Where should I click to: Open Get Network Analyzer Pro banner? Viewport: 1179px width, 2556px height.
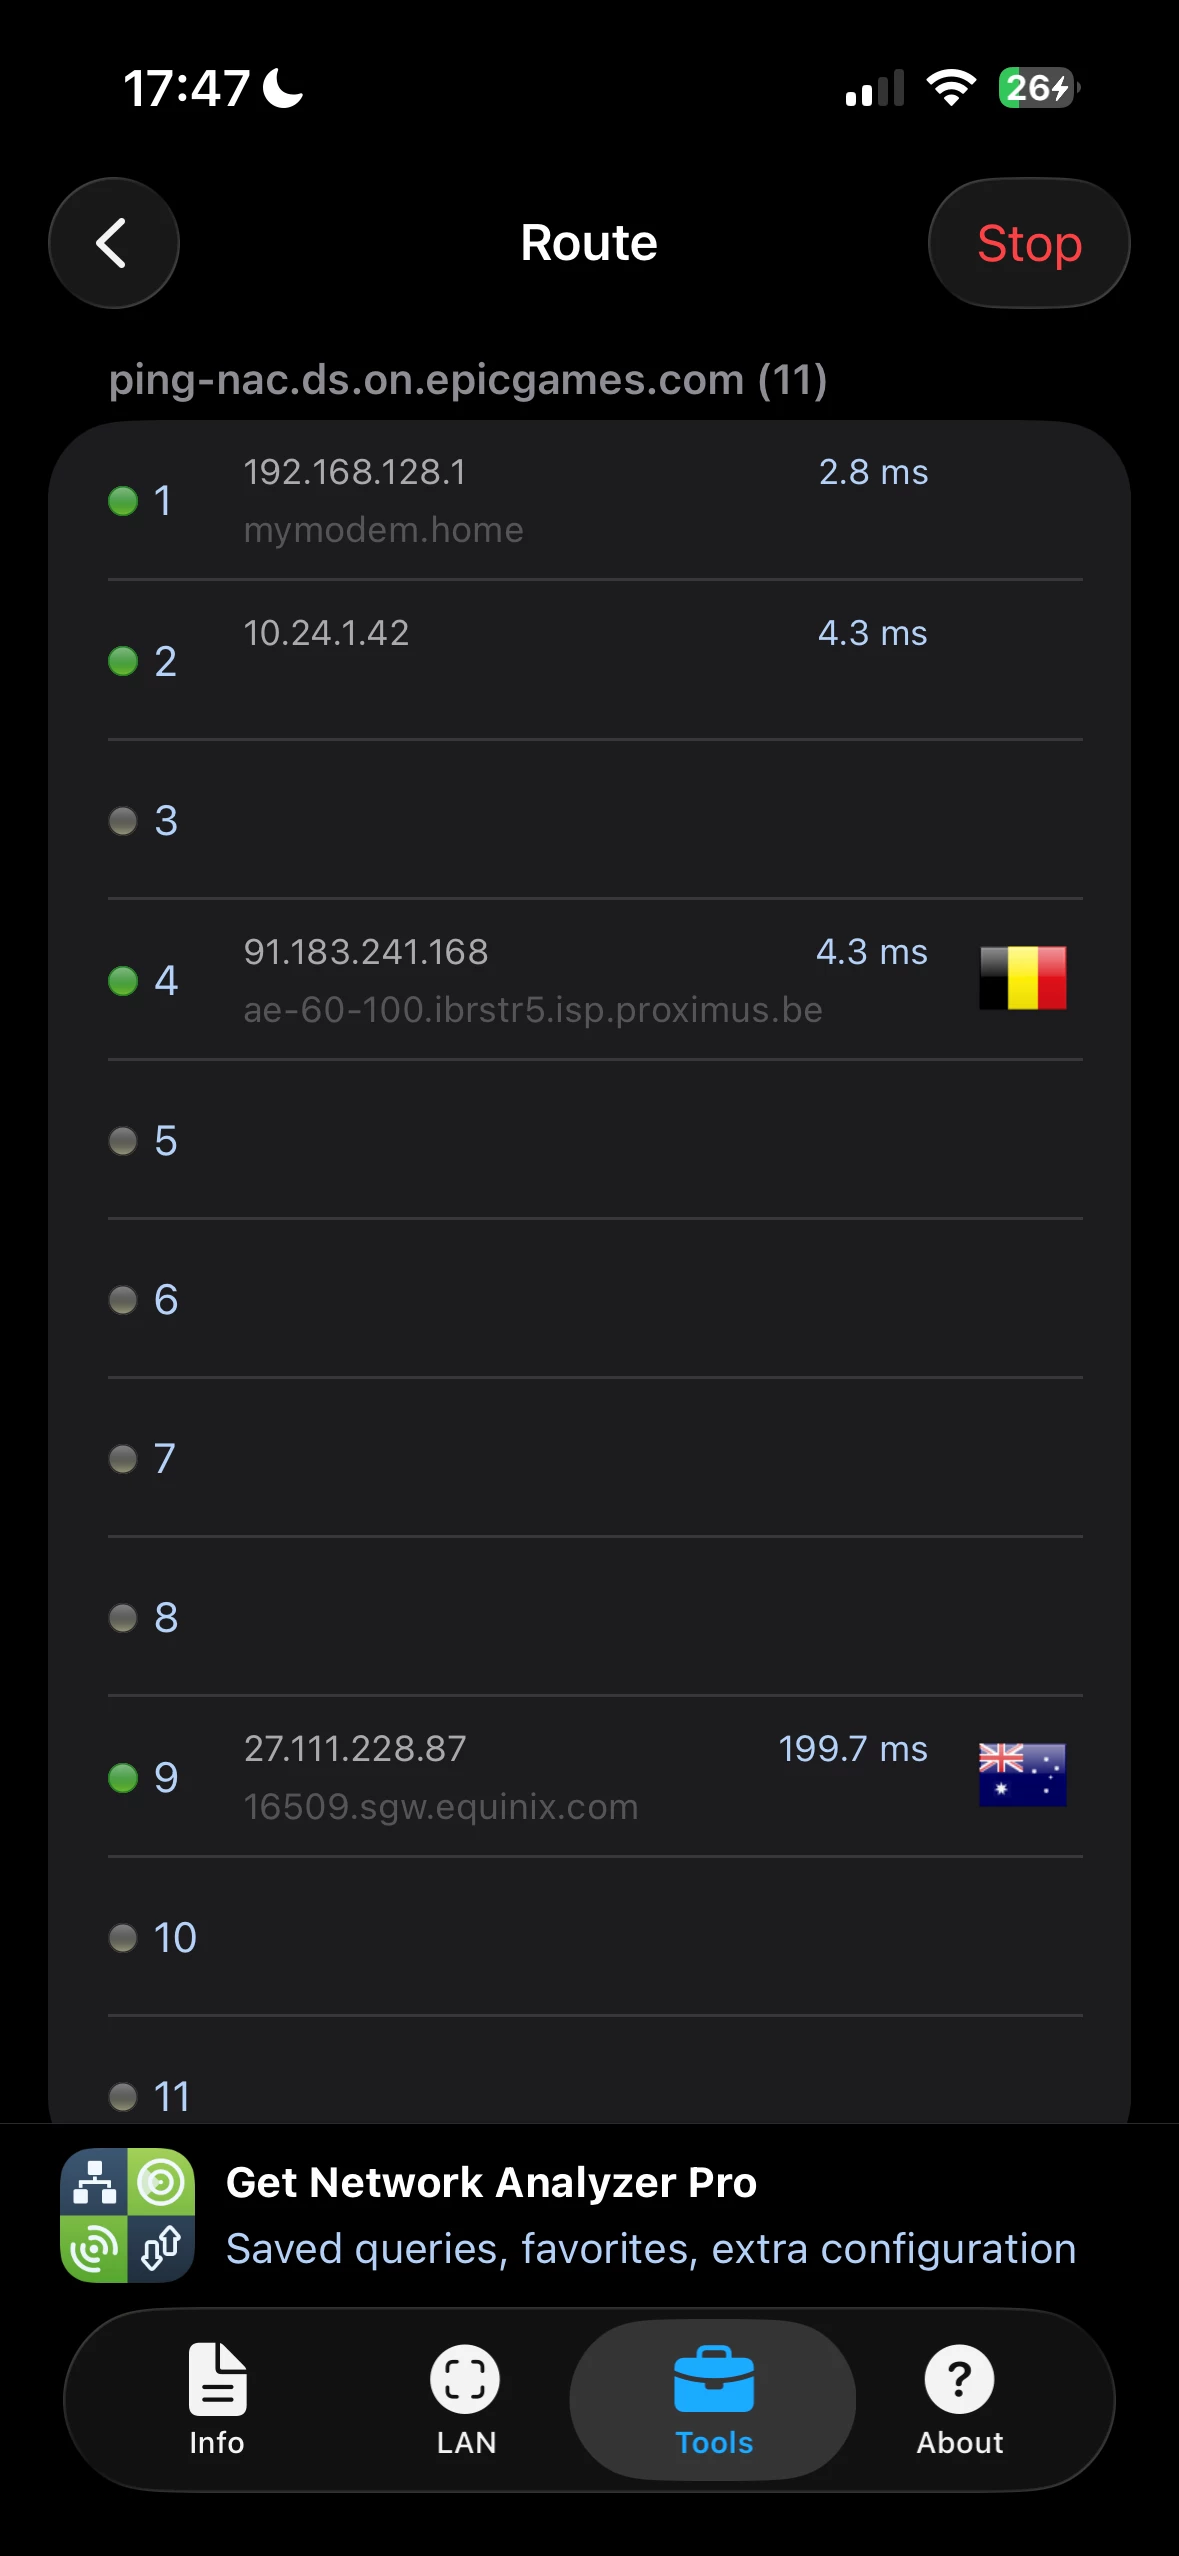point(590,2215)
